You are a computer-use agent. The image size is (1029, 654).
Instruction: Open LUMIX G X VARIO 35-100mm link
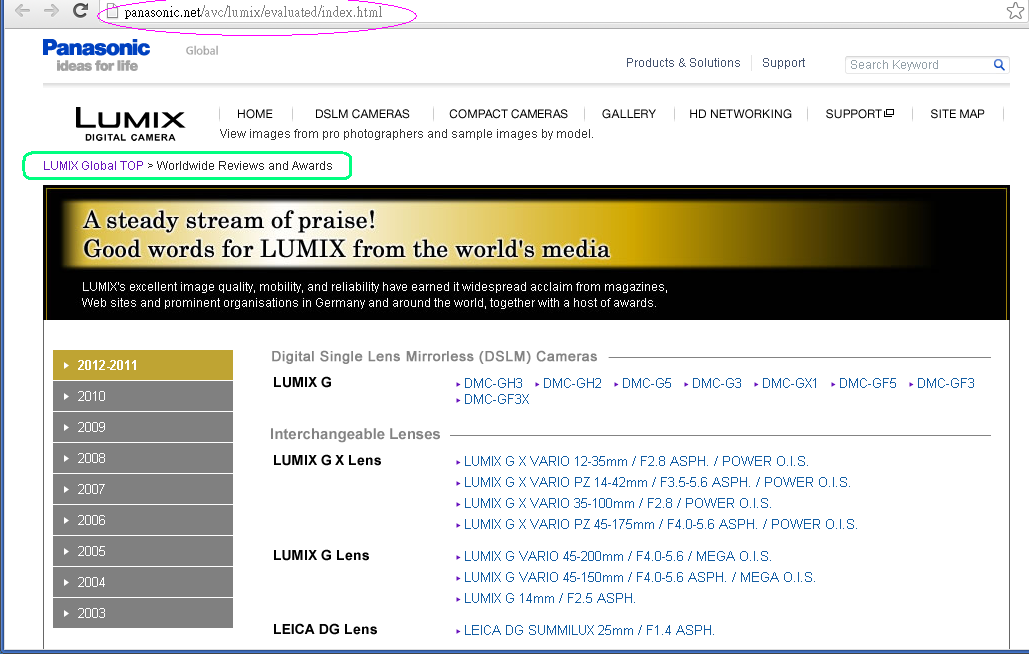[618, 503]
